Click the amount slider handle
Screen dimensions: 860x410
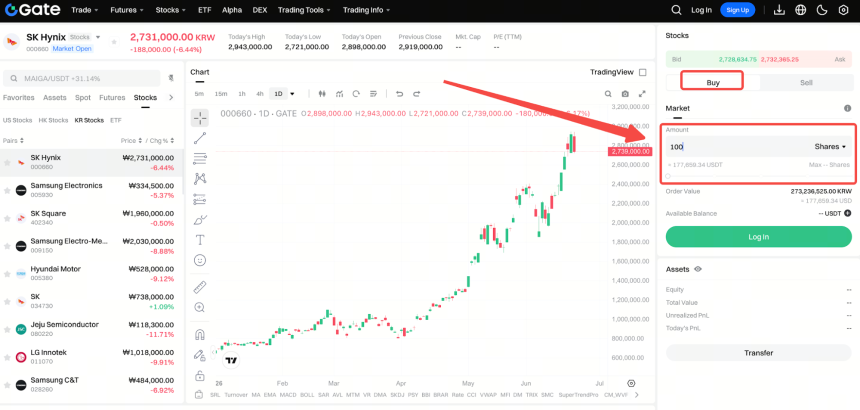point(668,176)
